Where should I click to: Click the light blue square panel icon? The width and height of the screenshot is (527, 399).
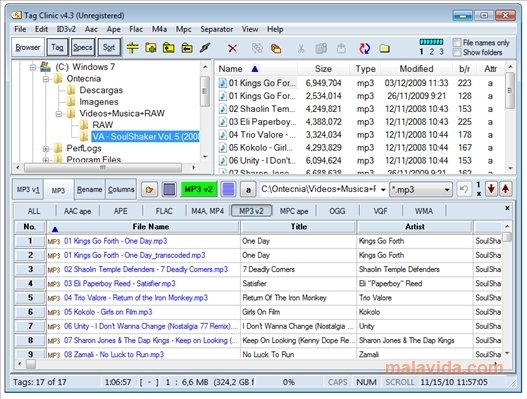[228, 190]
